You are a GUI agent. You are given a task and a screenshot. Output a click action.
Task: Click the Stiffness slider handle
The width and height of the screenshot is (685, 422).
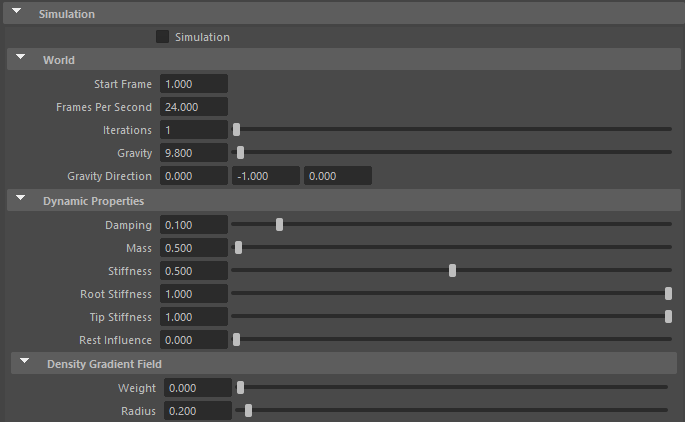[x=453, y=270]
